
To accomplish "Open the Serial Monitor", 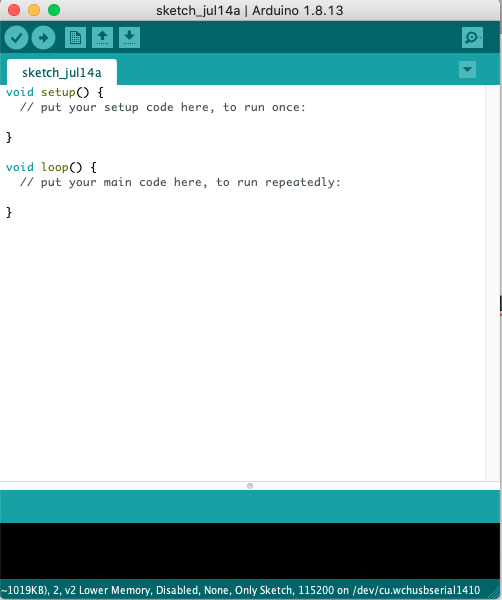I will (472, 38).
